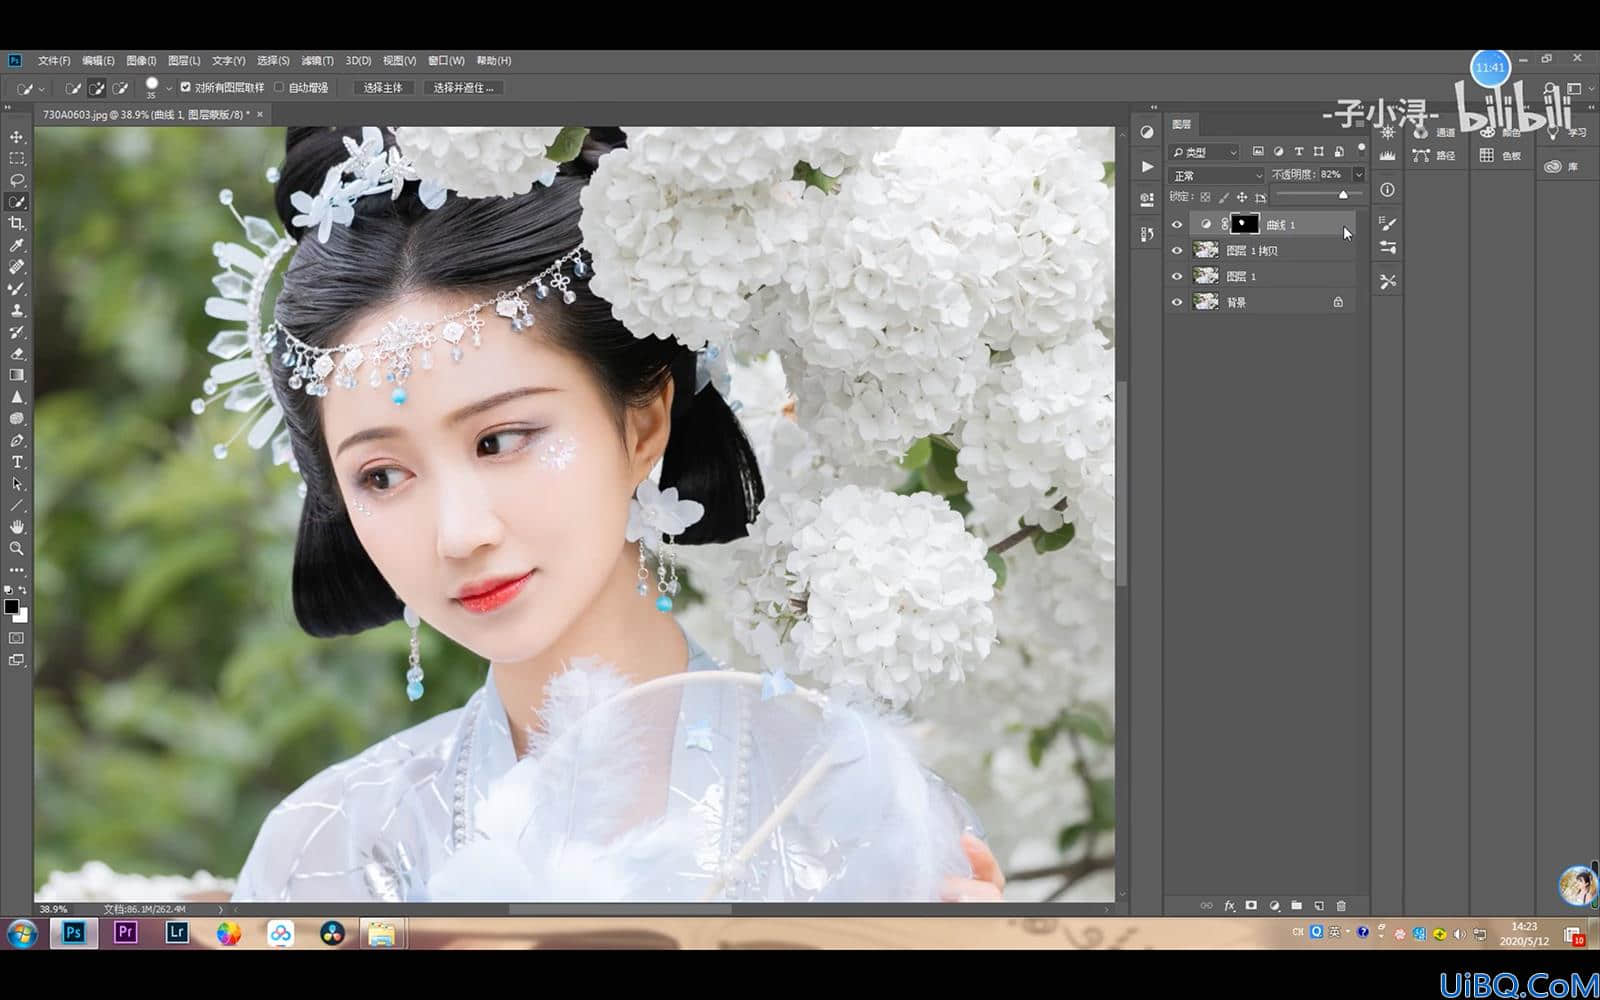Viewport: 1600px width, 1000px height.
Task: Toggle lock transparent pixels
Action: 1205,198
